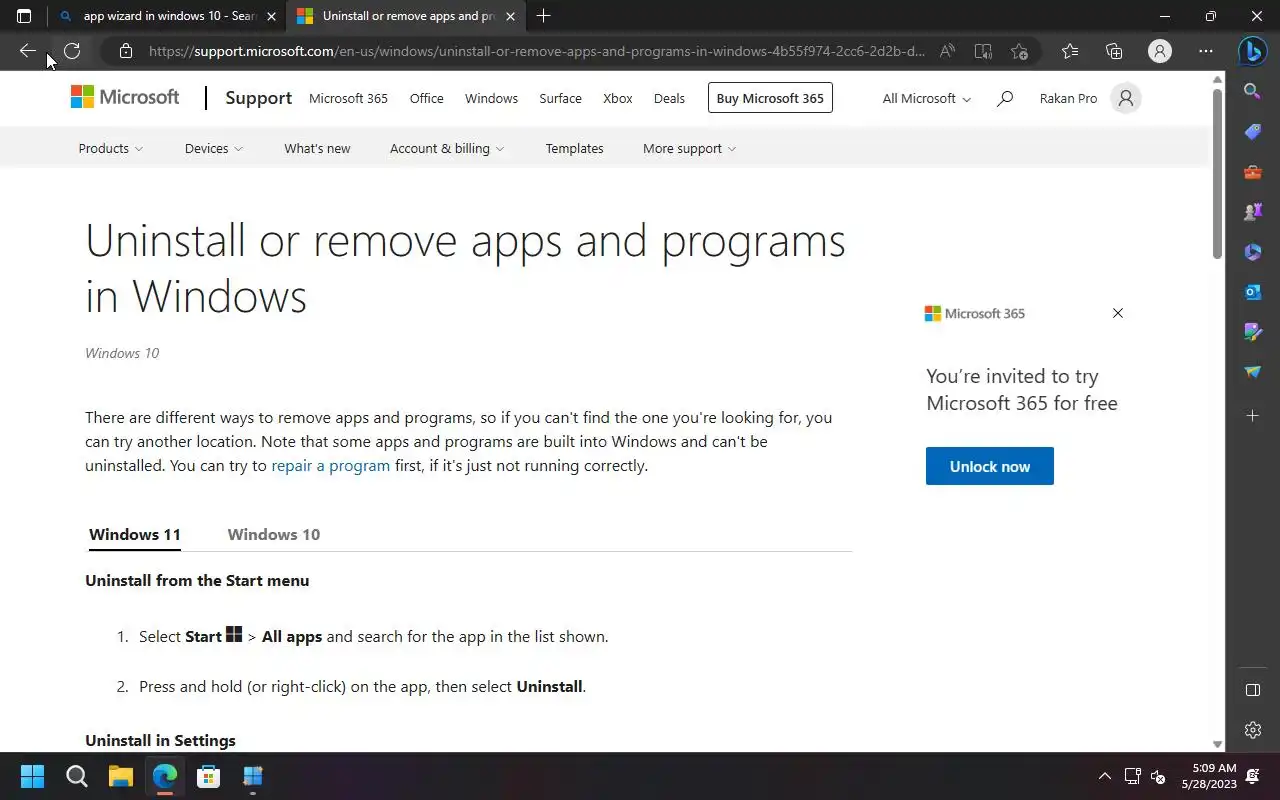This screenshot has height=800, width=1280.
Task: Open Favorites list icon
Action: tap(1070, 51)
